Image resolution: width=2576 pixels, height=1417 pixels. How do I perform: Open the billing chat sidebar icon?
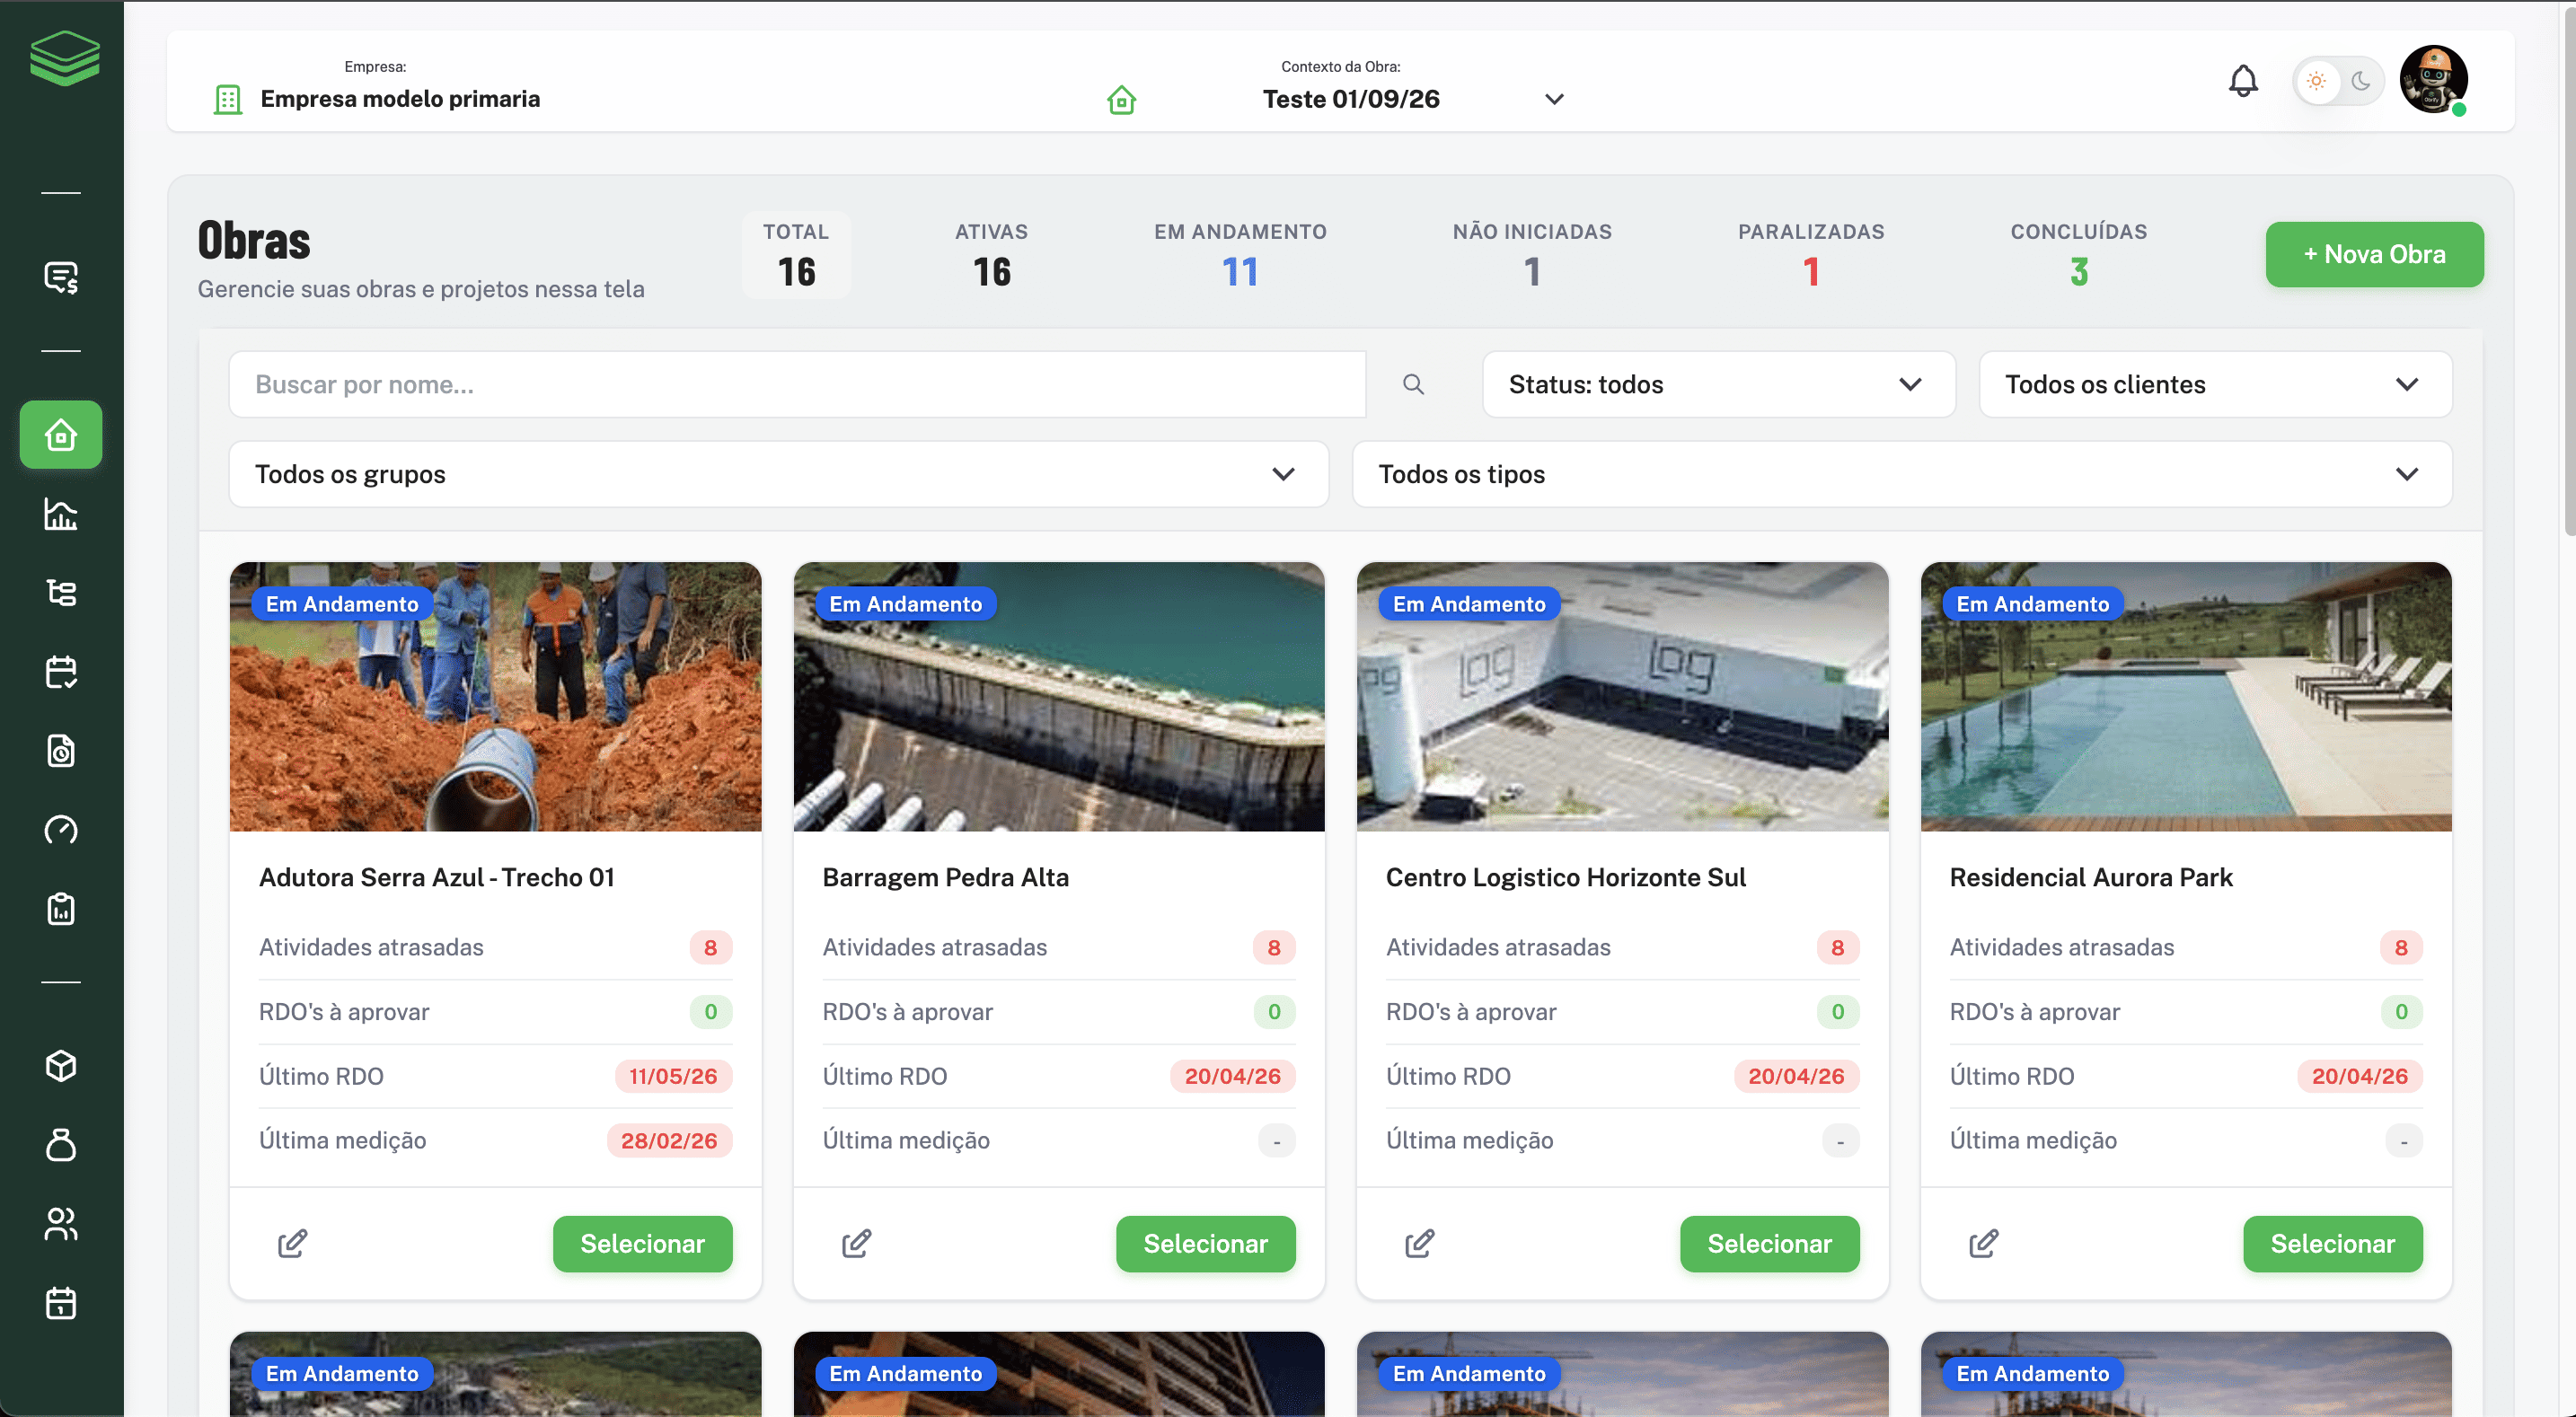61,277
